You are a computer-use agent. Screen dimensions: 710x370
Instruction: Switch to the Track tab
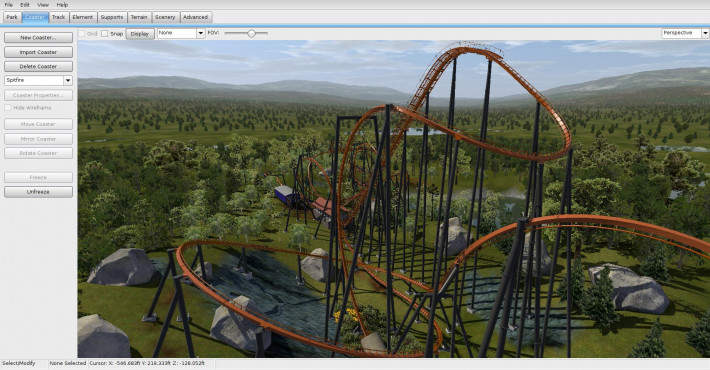point(58,17)
